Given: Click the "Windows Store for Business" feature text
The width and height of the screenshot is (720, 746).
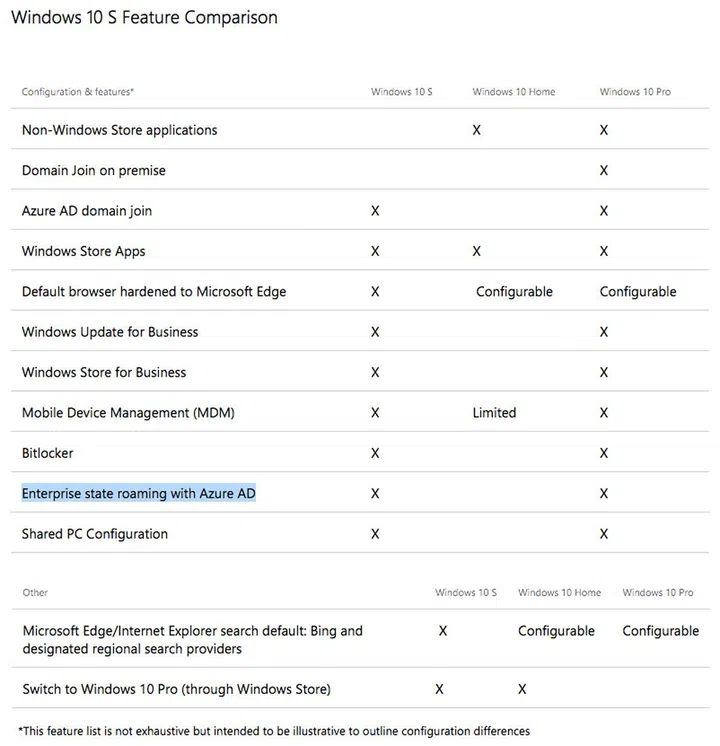Looking at the screenshot, I should coord(104,372).
